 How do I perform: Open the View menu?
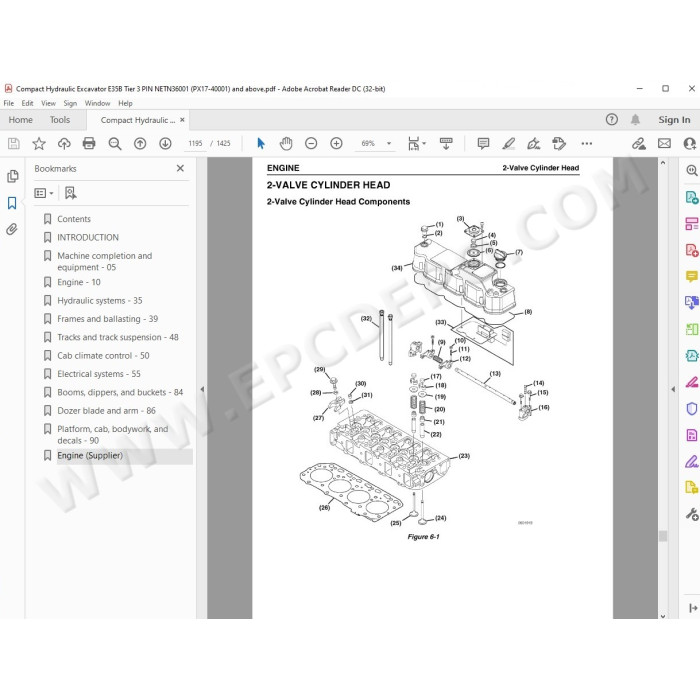pos(48,103)
